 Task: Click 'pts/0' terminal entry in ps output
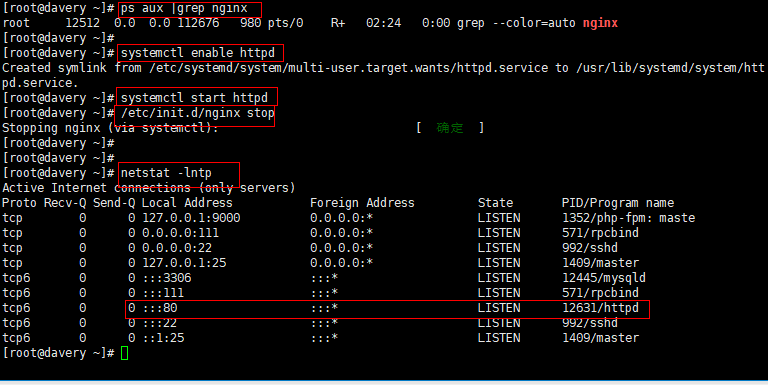click(286, 23)
